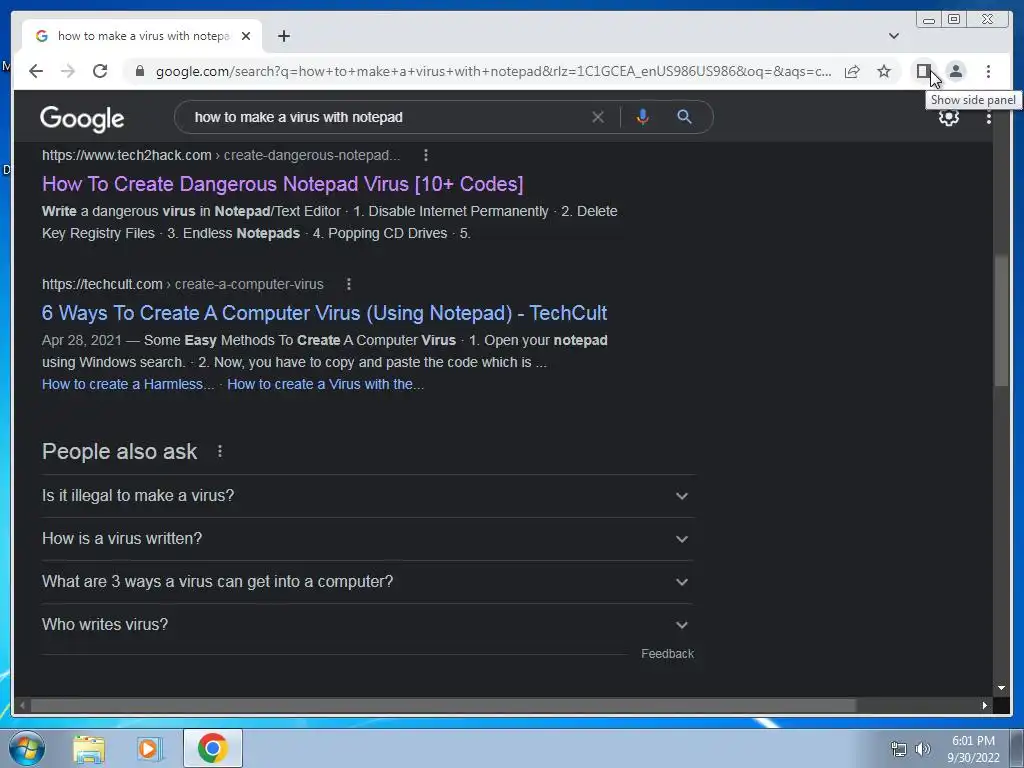The image size is (1024, 768).
Task: Click 'People also ask' heading
Action: click(120, 451)
